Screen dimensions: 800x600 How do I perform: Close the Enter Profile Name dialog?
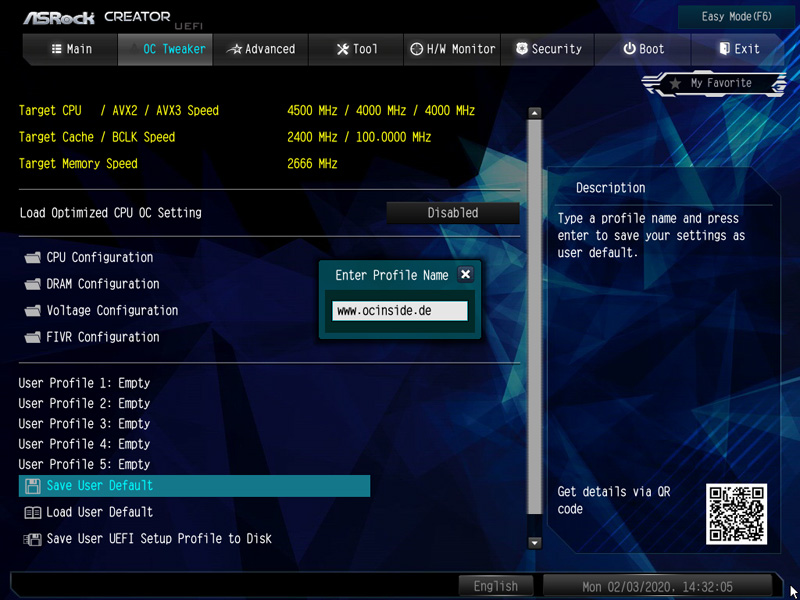[x=465, y=274]
